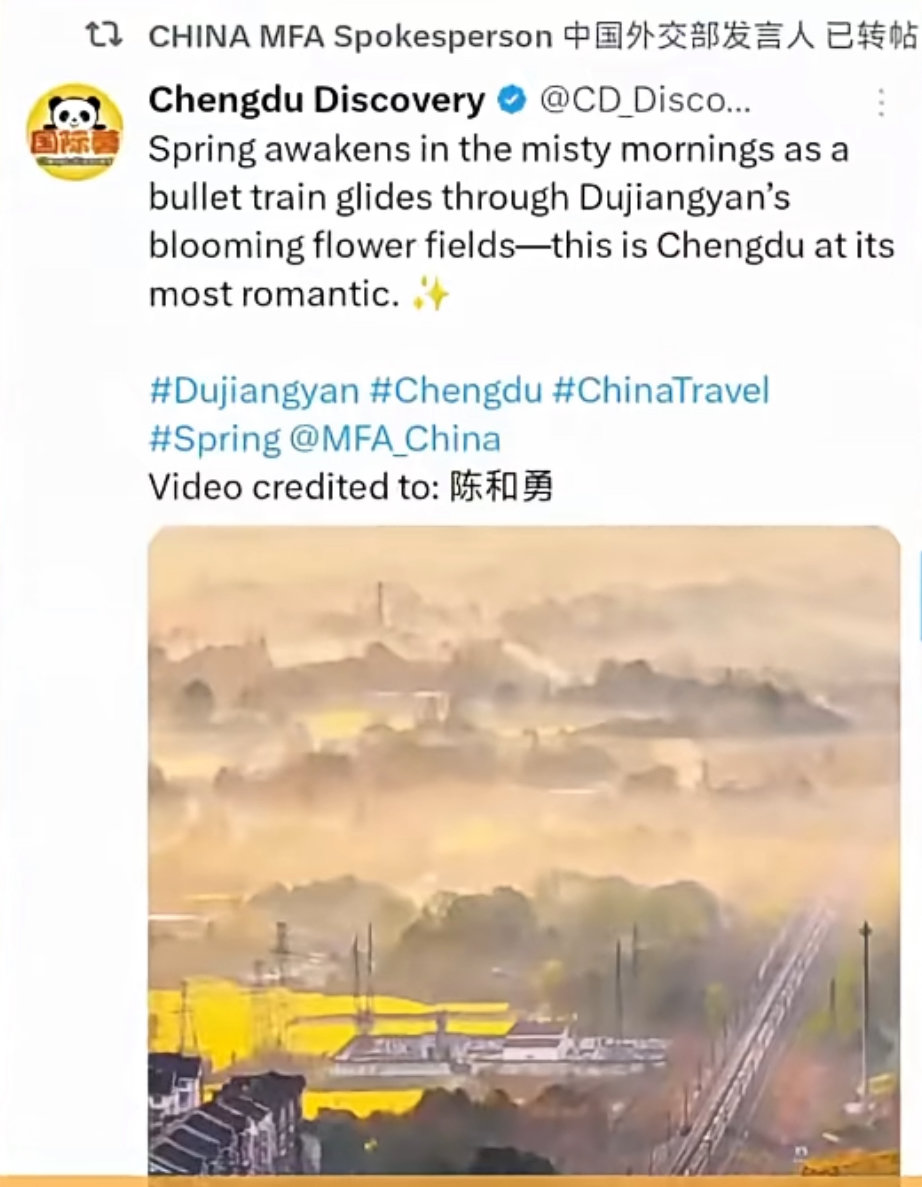Follow the #Spring hashtag
922x1187 pixels.
click(x=215, y=439)
